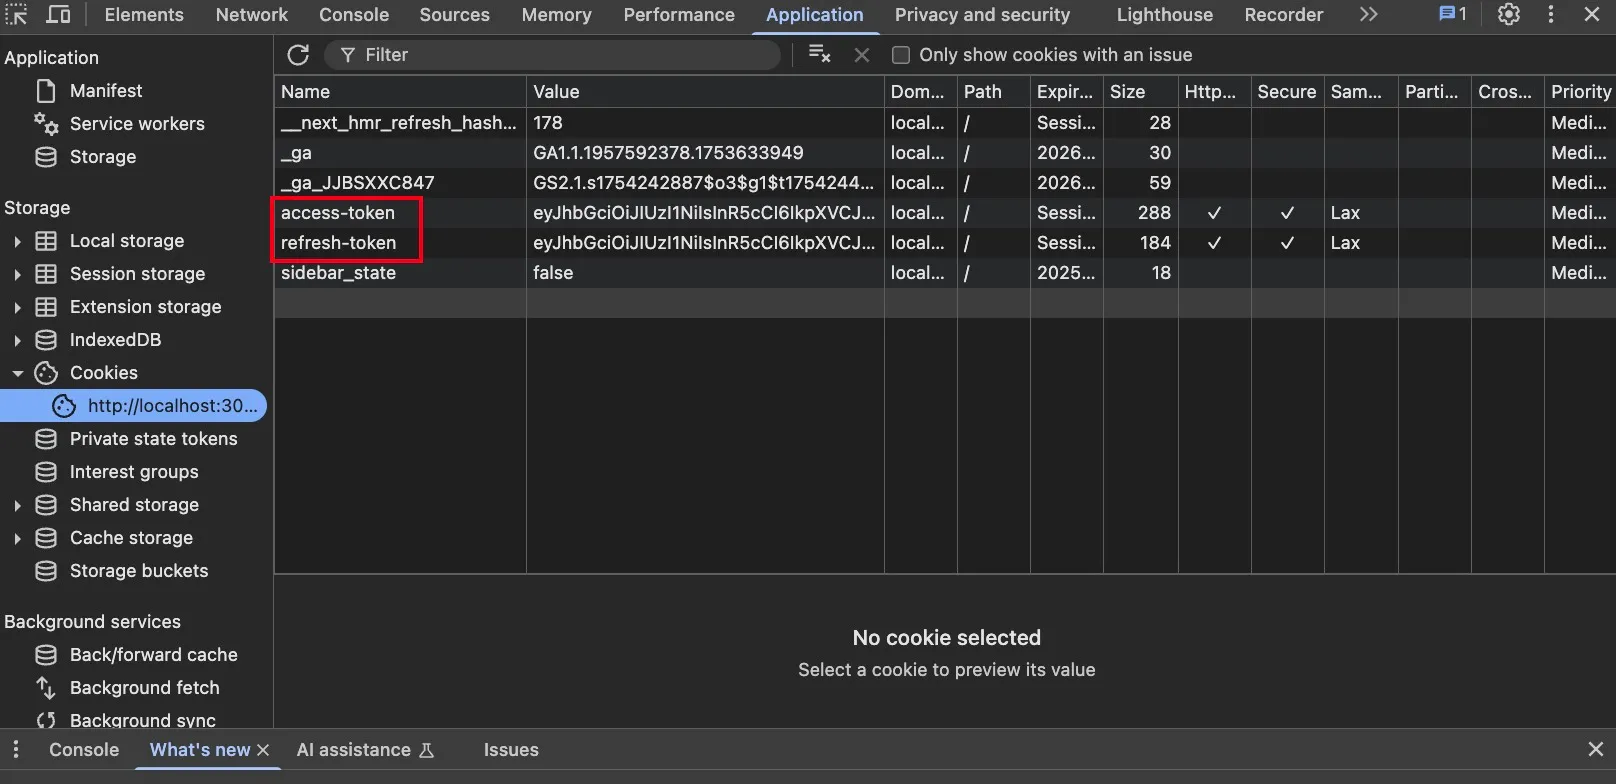
Task: Expand the IndexedDB tree item
Action: pos(17,340)
